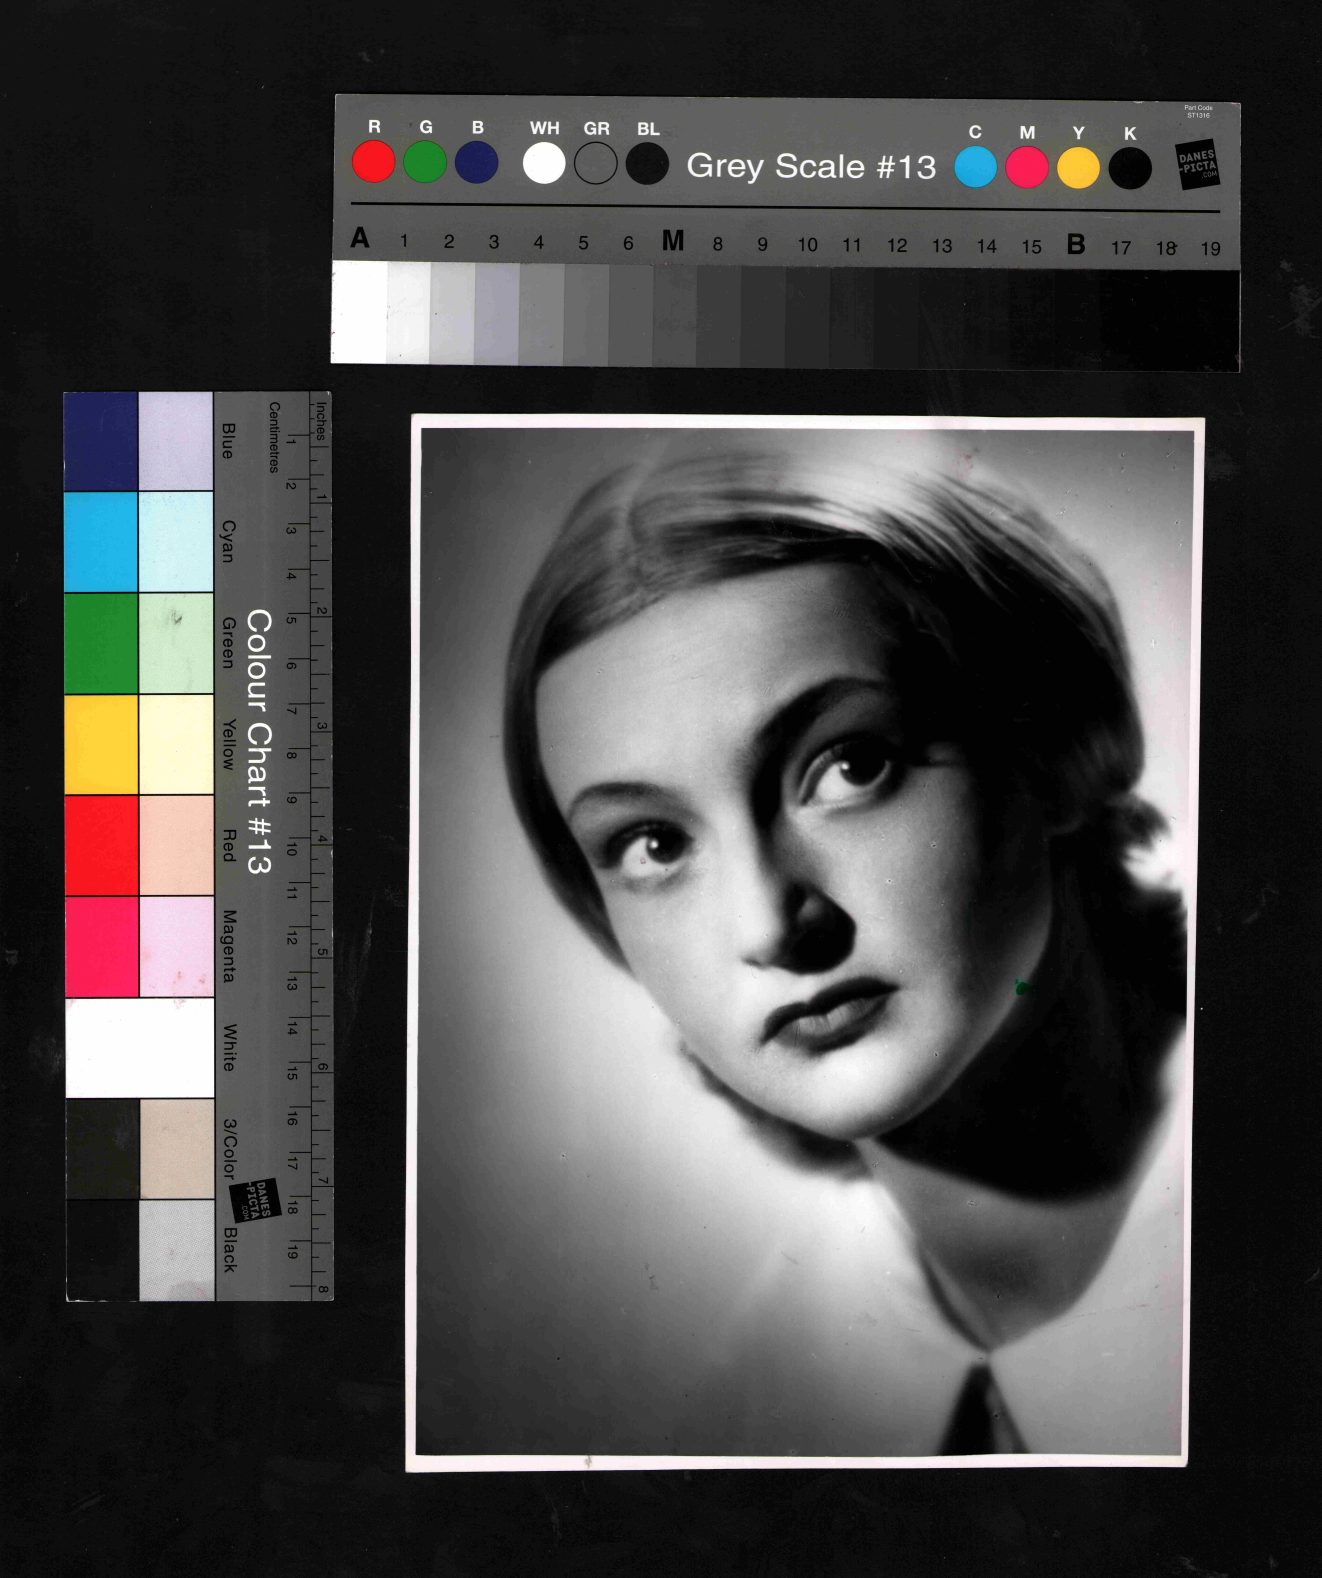Pick the cyan circle labeled C

pos(975,167)
